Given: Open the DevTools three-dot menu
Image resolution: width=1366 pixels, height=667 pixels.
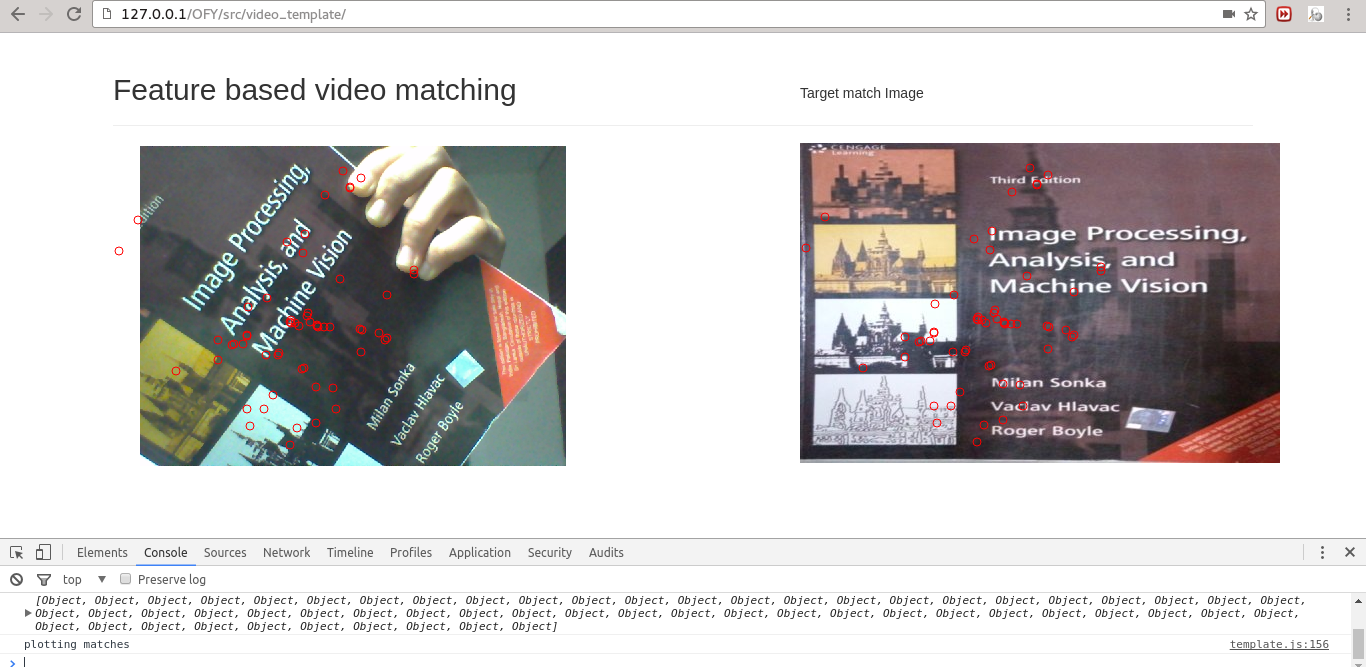Looking at the screenshot, I should click(x=1322, y=552).
